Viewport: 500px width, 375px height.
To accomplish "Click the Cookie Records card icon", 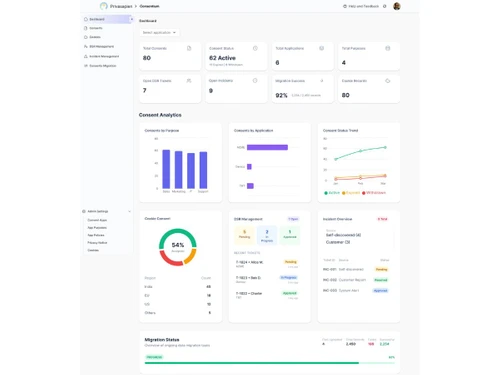I will pyautogui.click(x=388, y=81).
